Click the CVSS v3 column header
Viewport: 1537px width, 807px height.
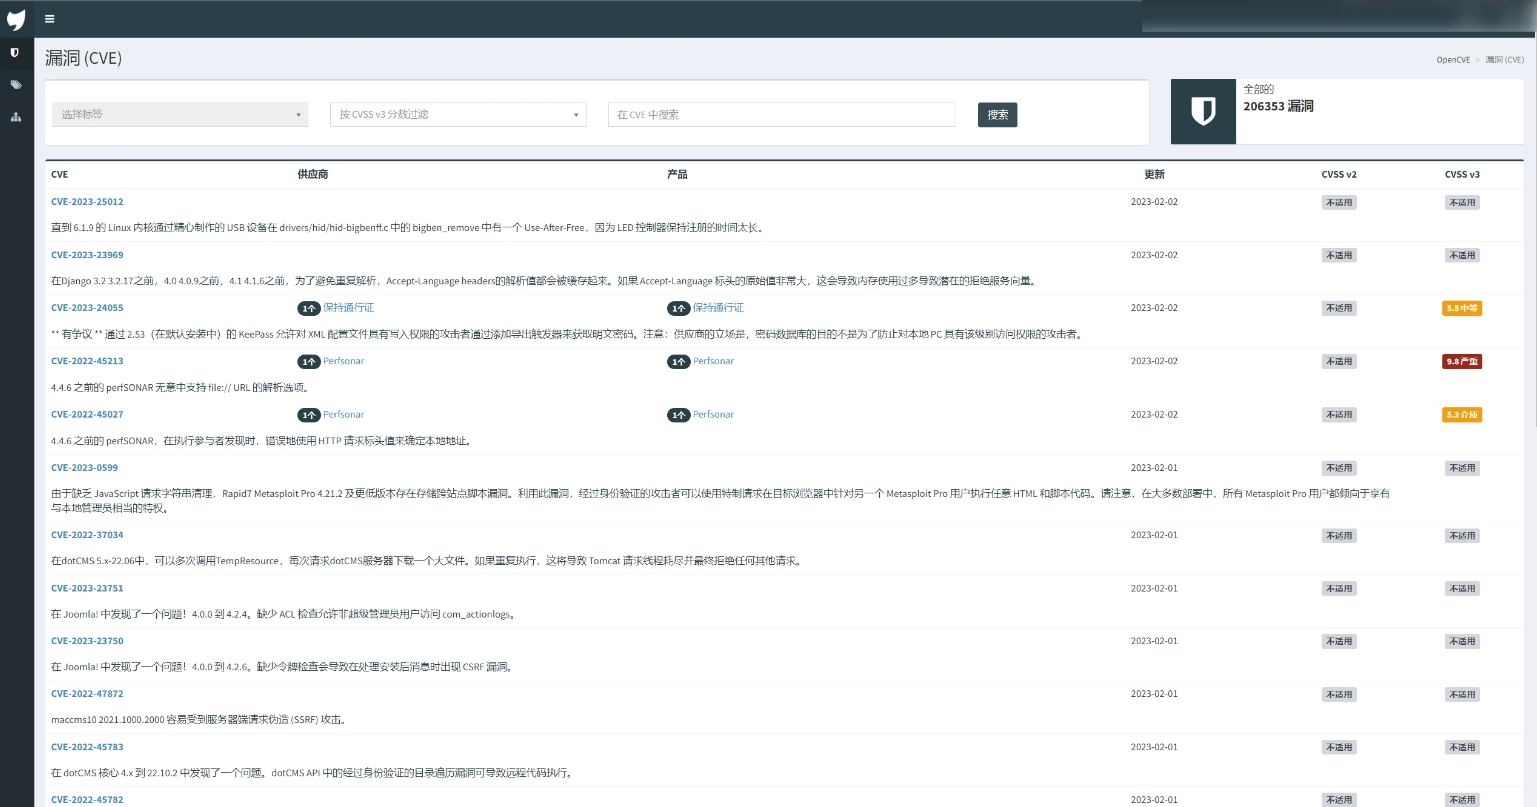(x=1462, y=174)
